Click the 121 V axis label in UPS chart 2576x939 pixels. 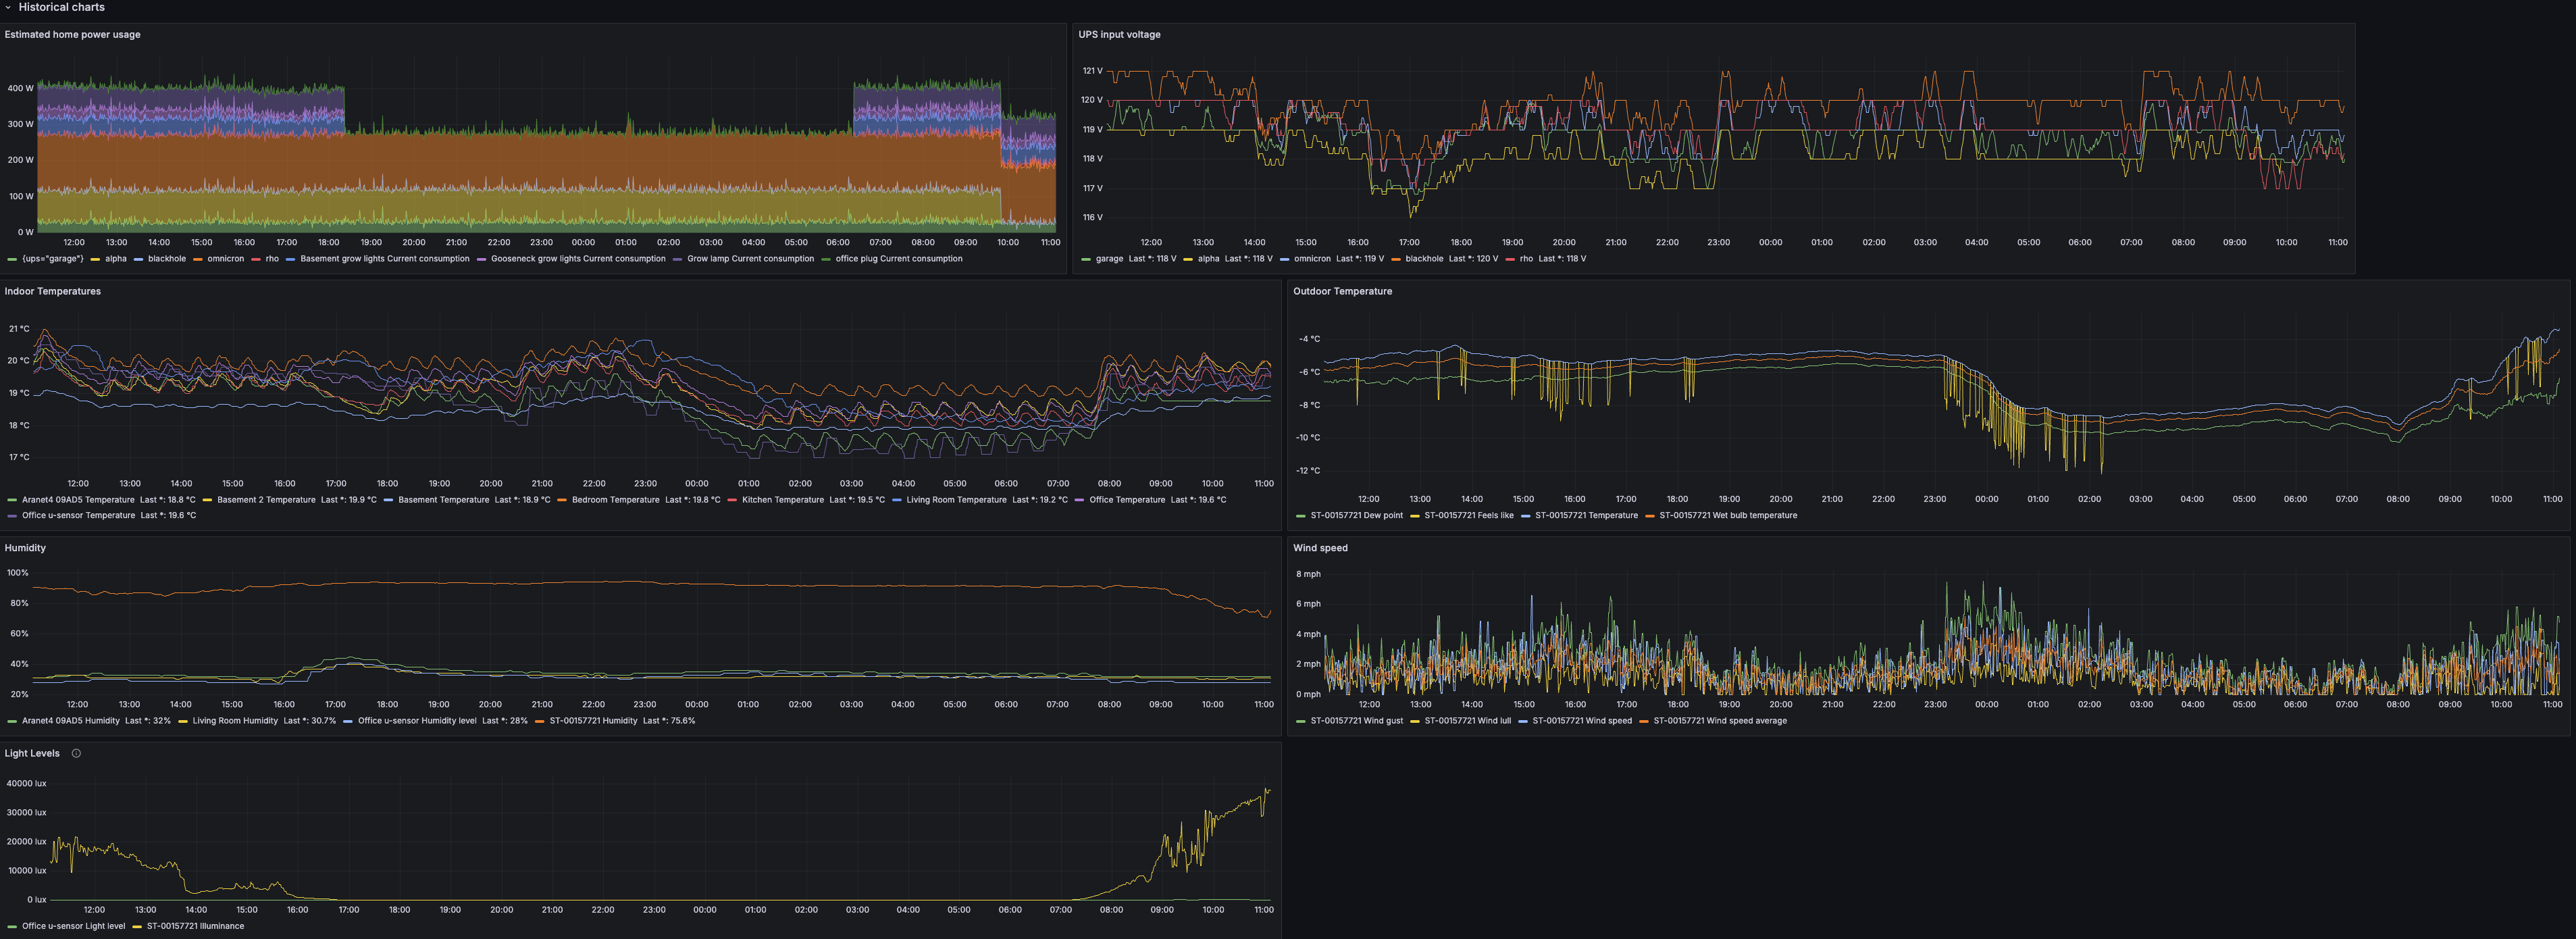[x=1092, y=71]
